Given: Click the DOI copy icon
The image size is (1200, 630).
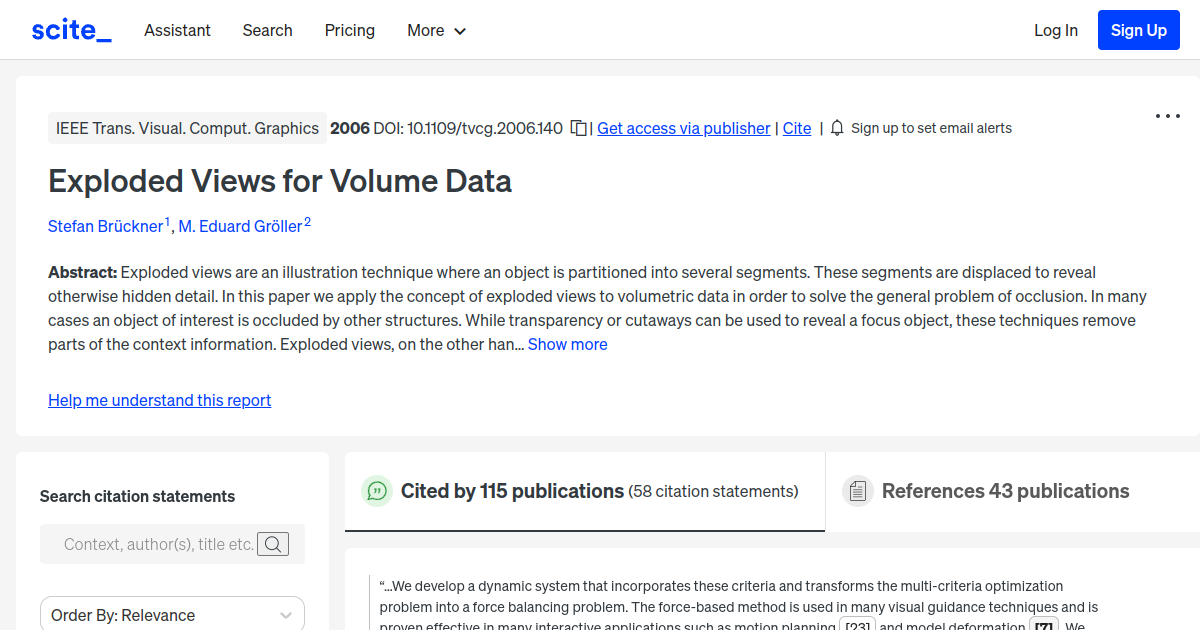Looking at the screenshot, I should coord(578,128).
